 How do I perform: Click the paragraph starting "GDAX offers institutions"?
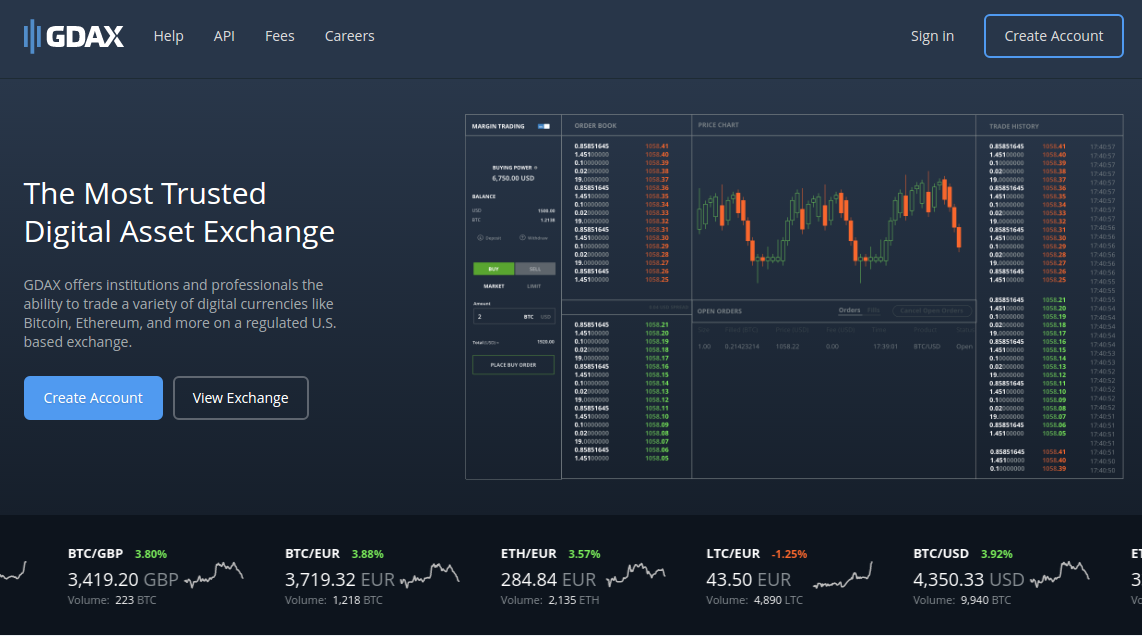point(180,313)
